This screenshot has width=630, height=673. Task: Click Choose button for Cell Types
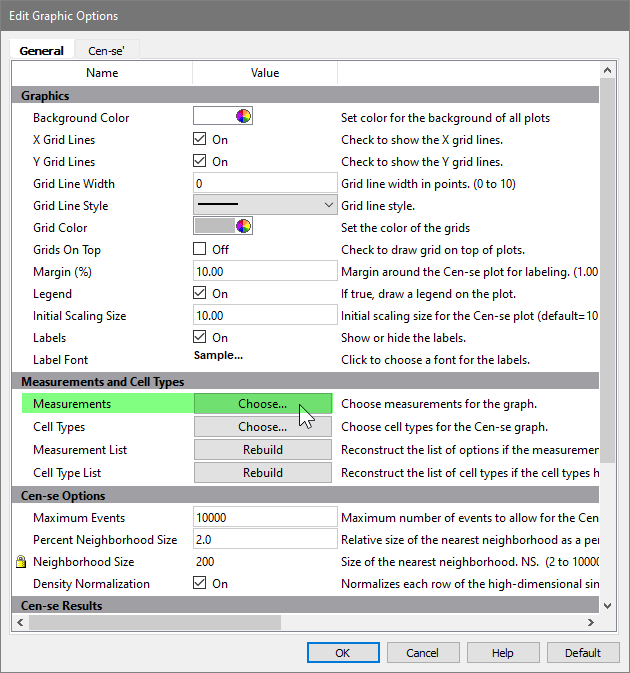pyautogui.click(x=262, y=427)
